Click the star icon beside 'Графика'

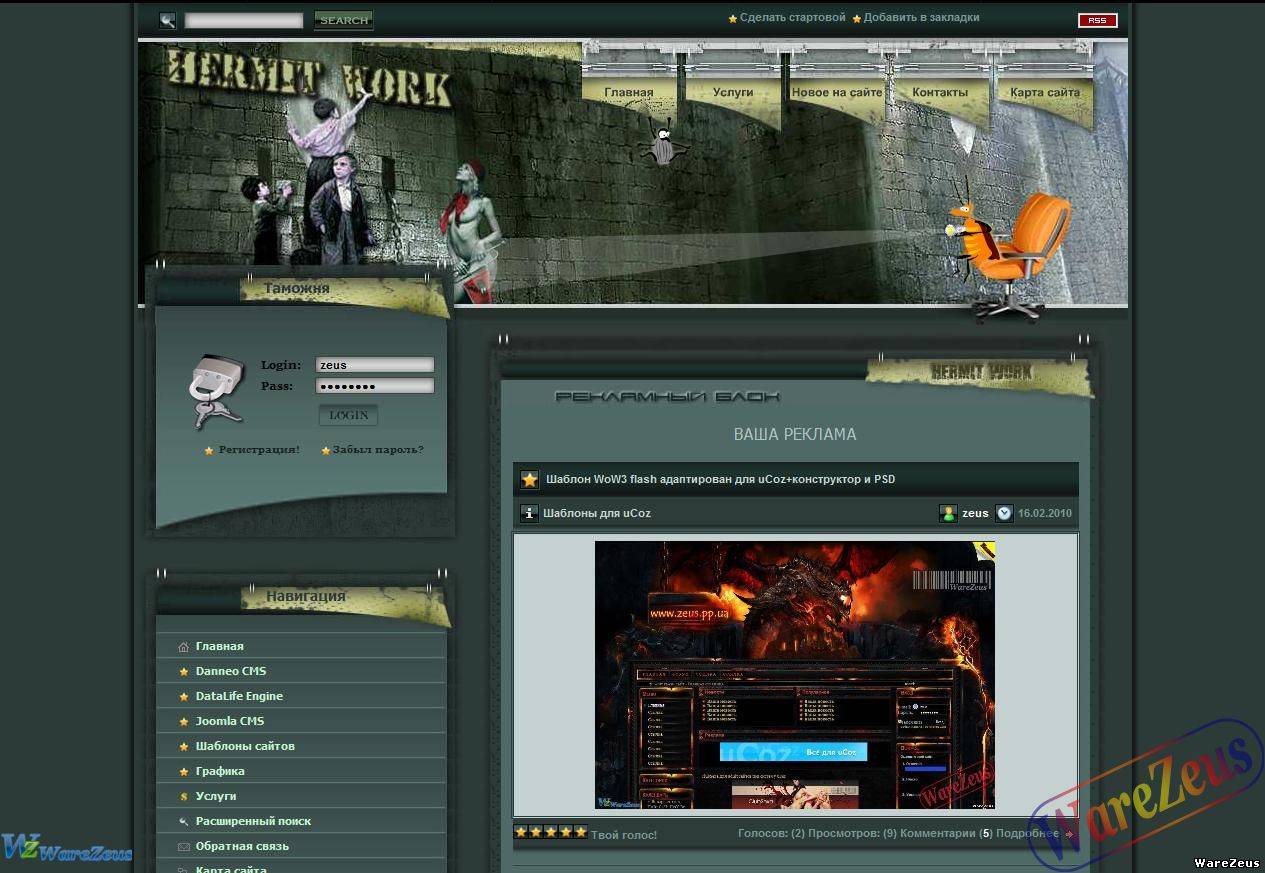(x=183, y=772)
